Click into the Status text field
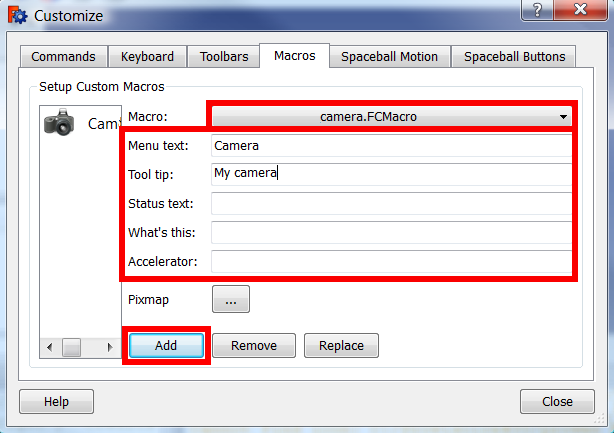Viewport: 614px width, 433px height. pyautogui.click(x=391, y=204)
